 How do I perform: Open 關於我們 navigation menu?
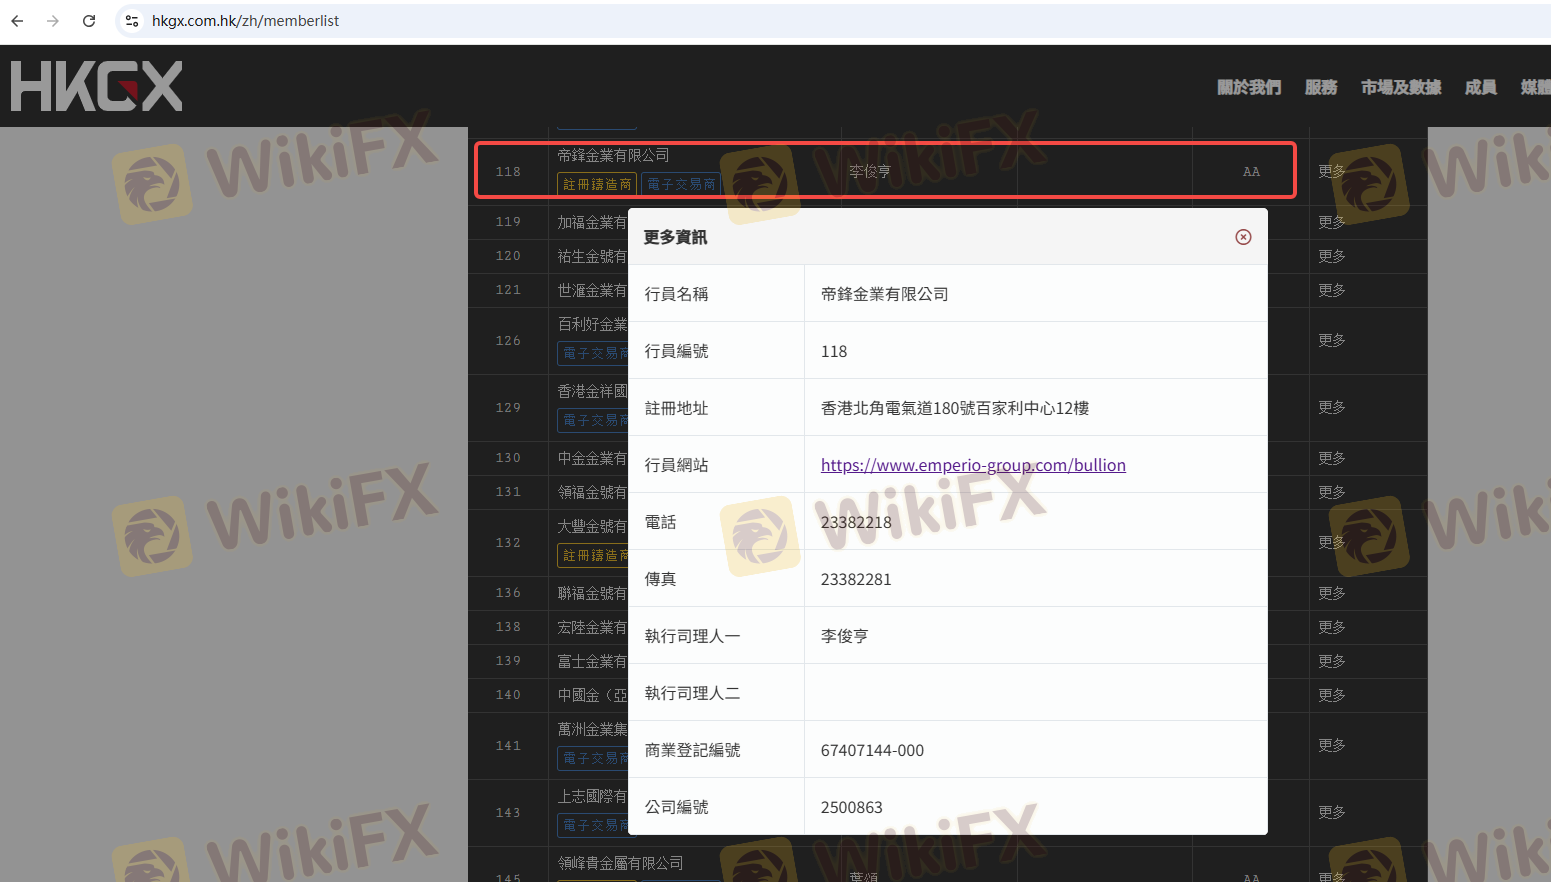pyautogui.click(x=1248, y=87)
